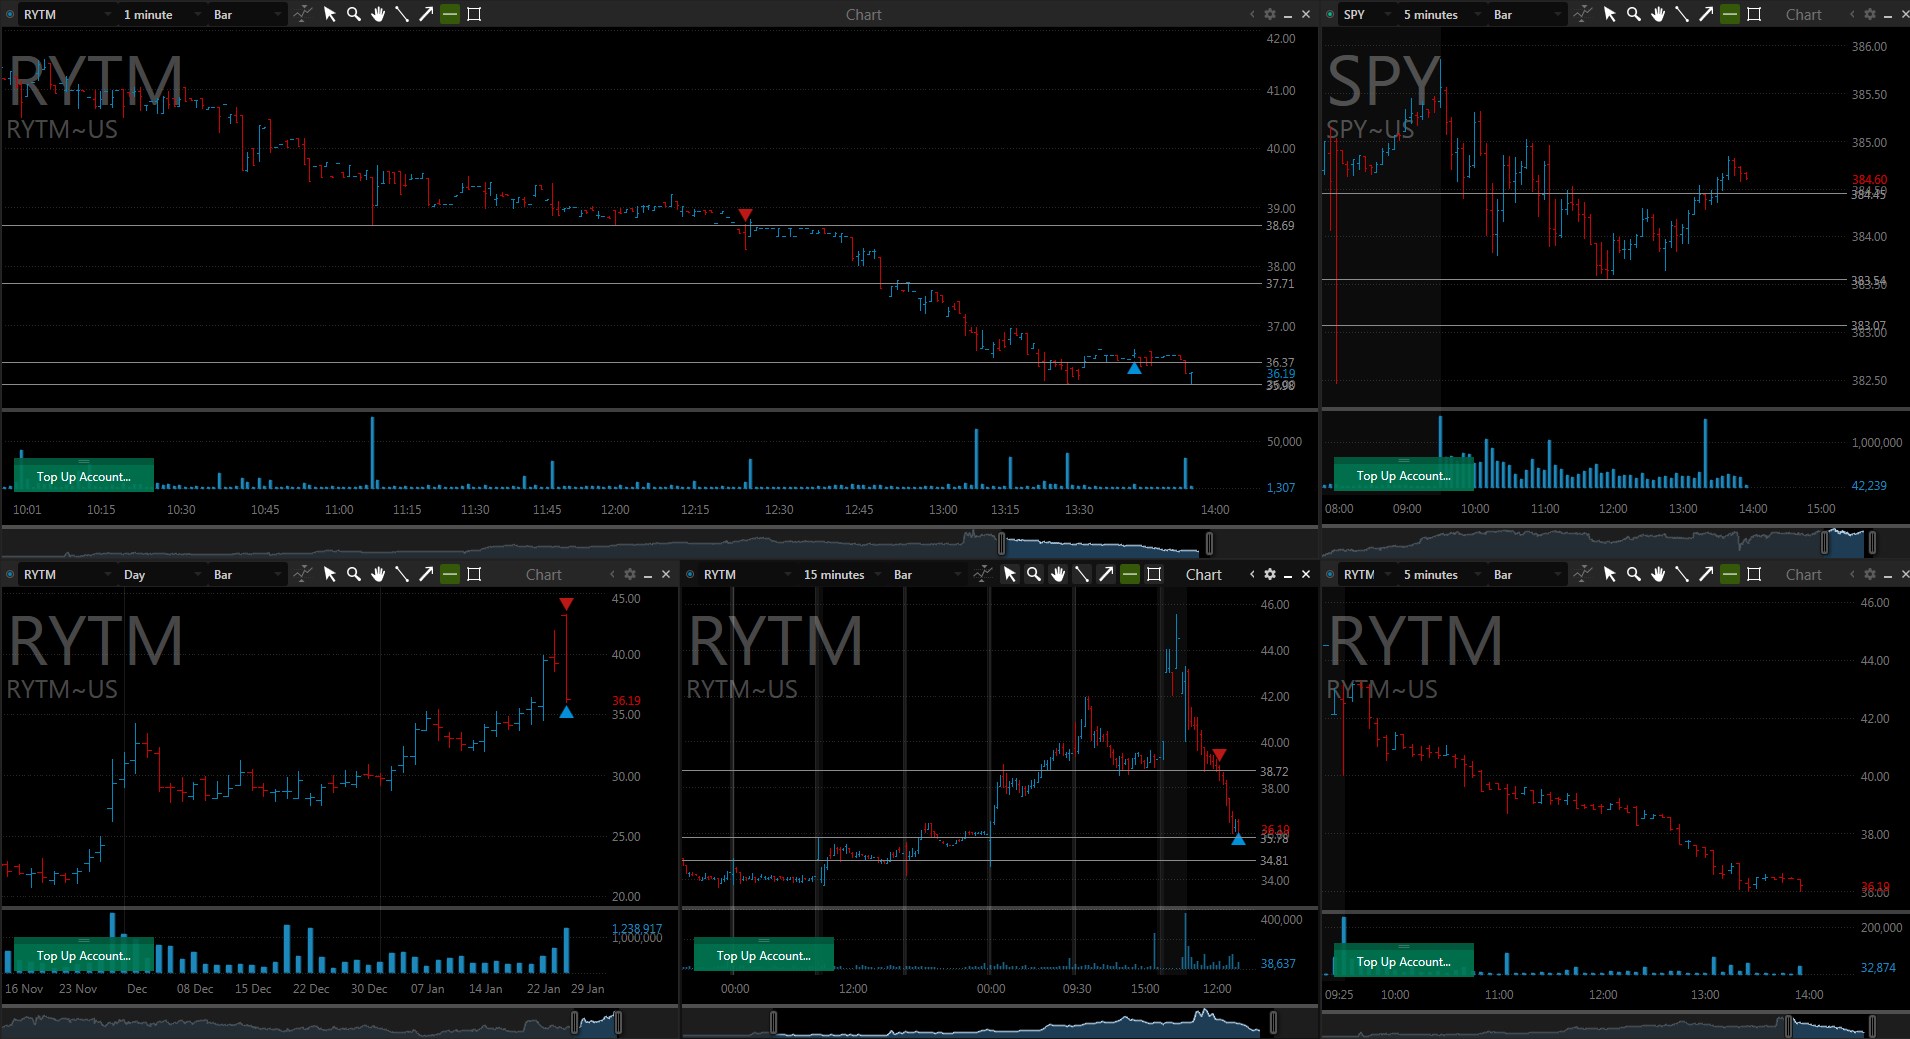
Task: Toggle horizontal line tool in RYTM 5 minutes chart
Action: pyautogui.click(x=1730, y=574)
